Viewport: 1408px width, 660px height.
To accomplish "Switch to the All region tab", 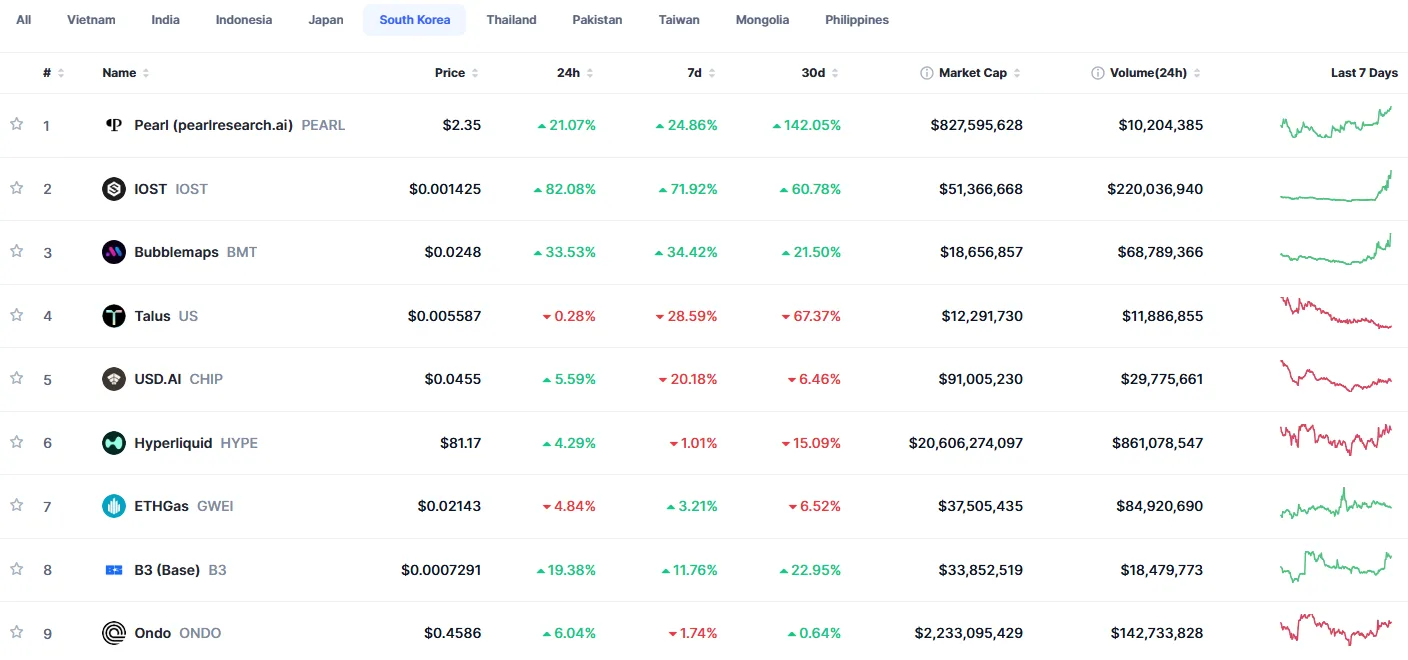I will [24, 20].
